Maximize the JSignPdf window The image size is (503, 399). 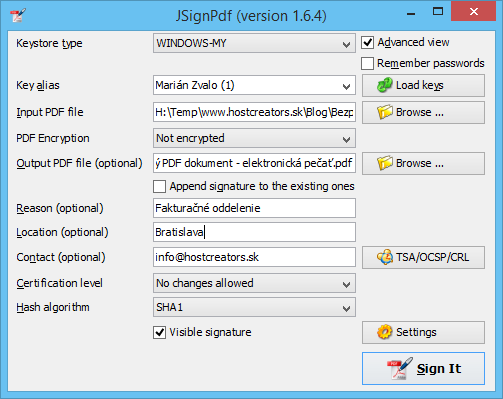click(x=438, y=12)
